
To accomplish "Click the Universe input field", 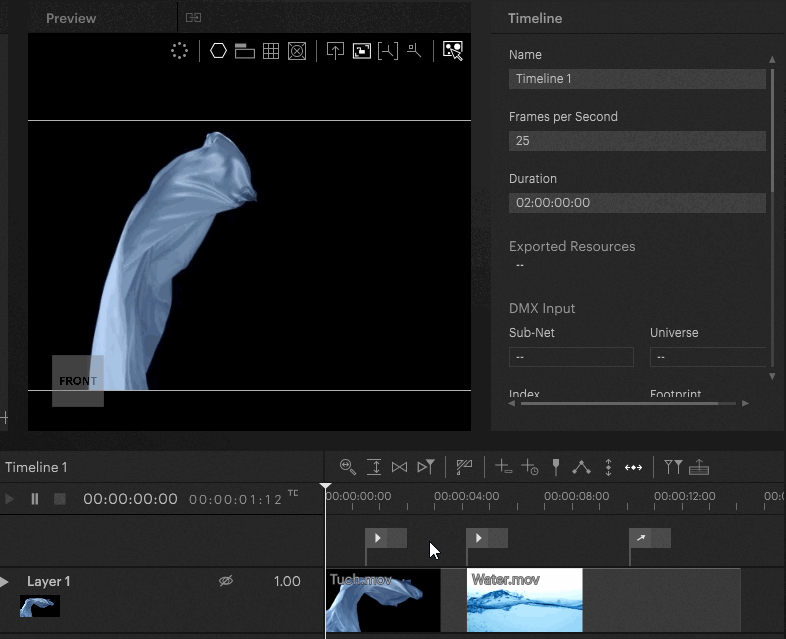I will click(708, 357).
